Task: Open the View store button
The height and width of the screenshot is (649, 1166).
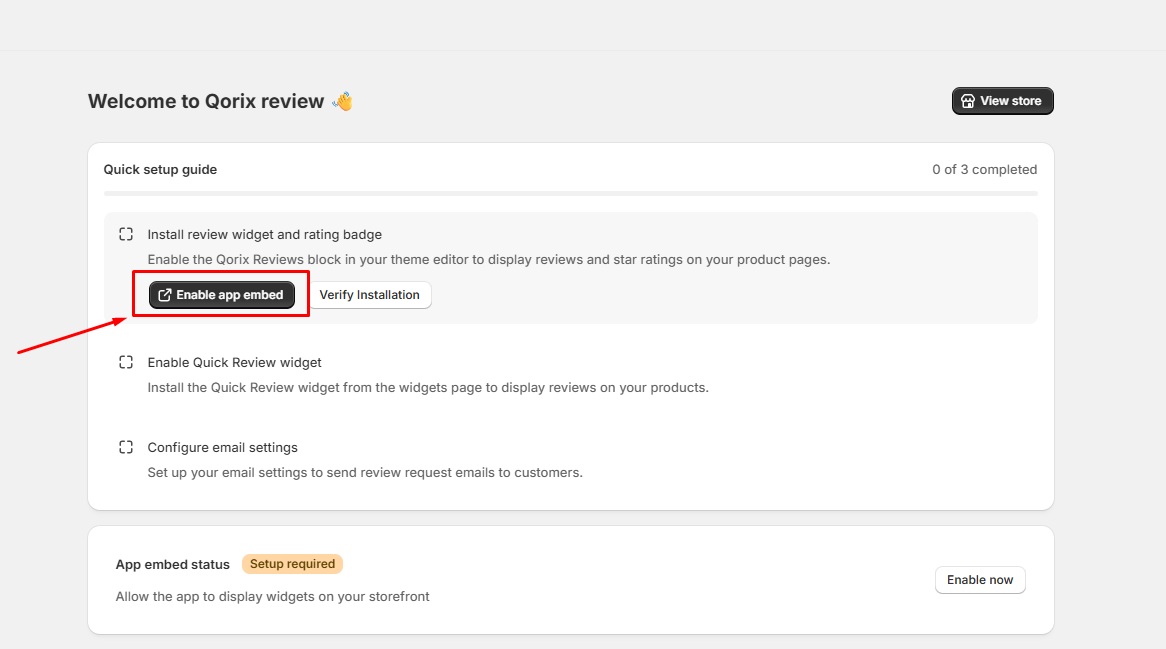Action: pos(1002,101)
